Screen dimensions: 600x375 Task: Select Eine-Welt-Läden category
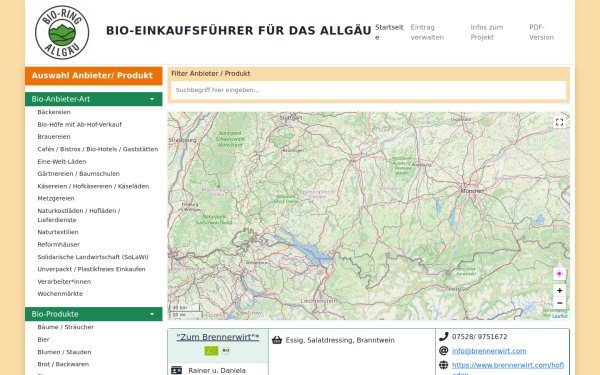pyautogui.click(x=62, y=161)
